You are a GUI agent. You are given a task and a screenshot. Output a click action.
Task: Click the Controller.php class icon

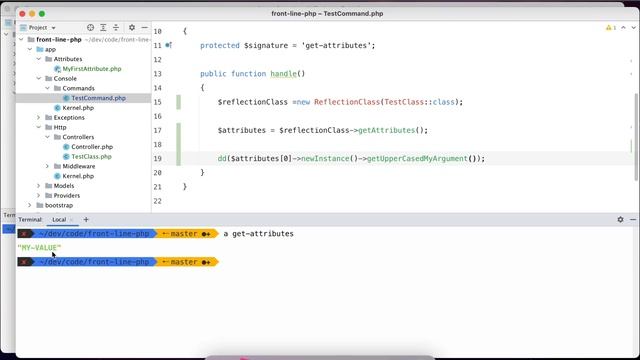point(66,147)
